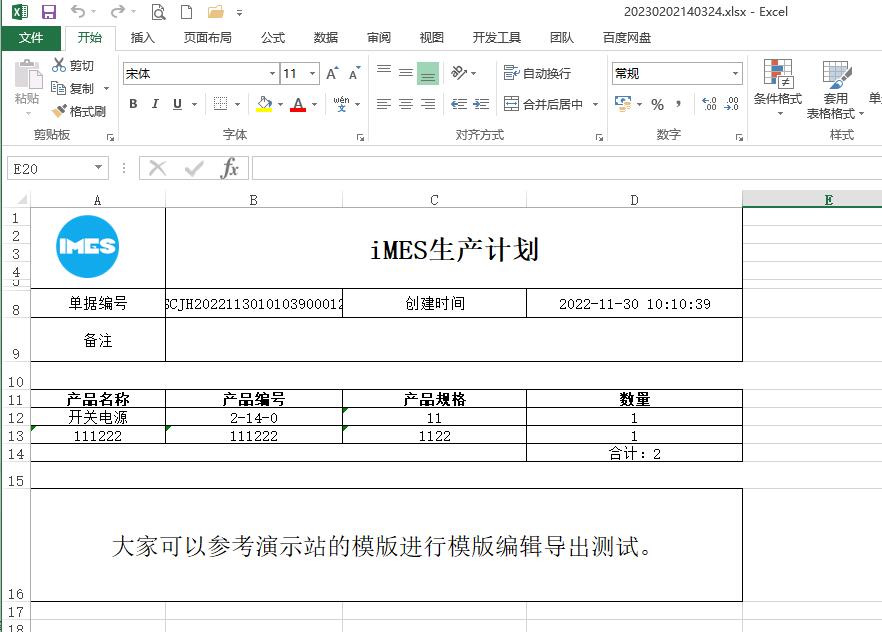The width and height of the screenshot is (882, 632).
Task: Toggle italic formatting
Action: (x=155, y=104)
